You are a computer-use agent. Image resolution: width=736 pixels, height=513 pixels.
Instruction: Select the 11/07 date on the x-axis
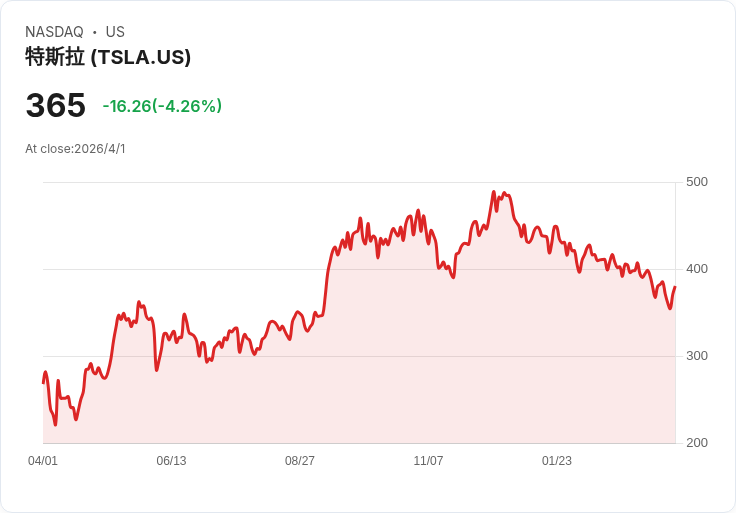click(x=428, y=461)
